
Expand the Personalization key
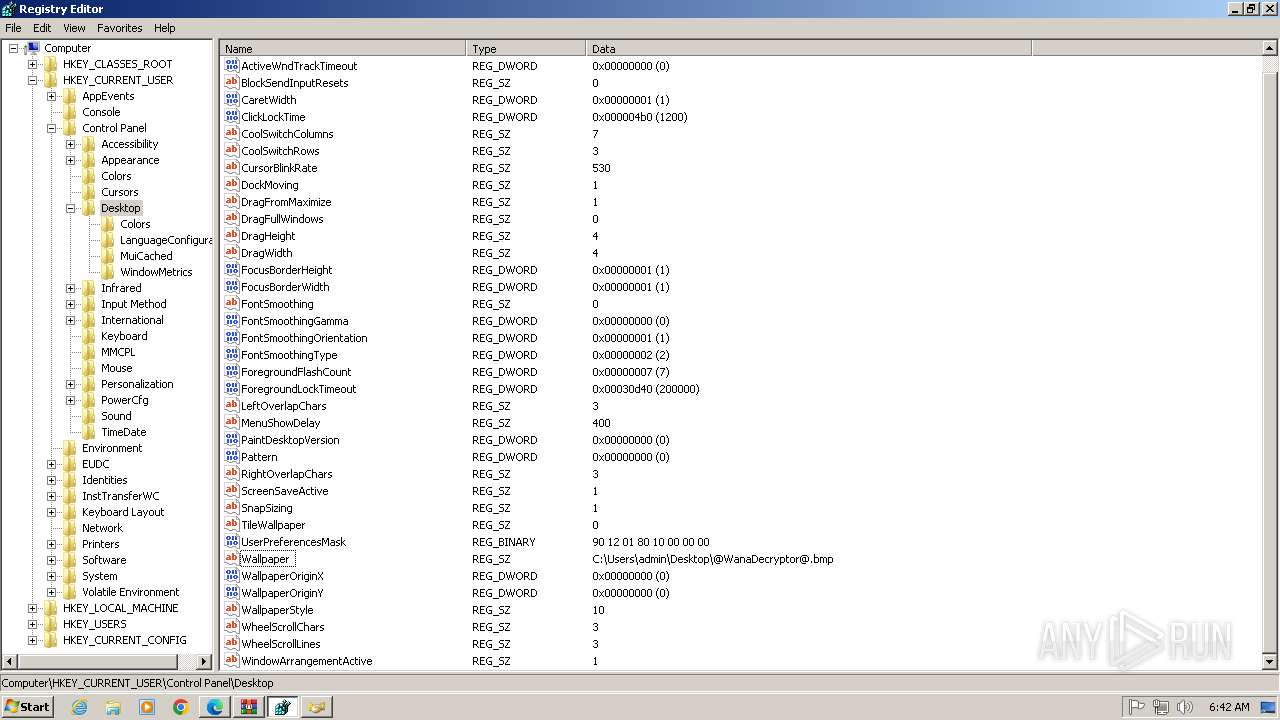(70, 384)
